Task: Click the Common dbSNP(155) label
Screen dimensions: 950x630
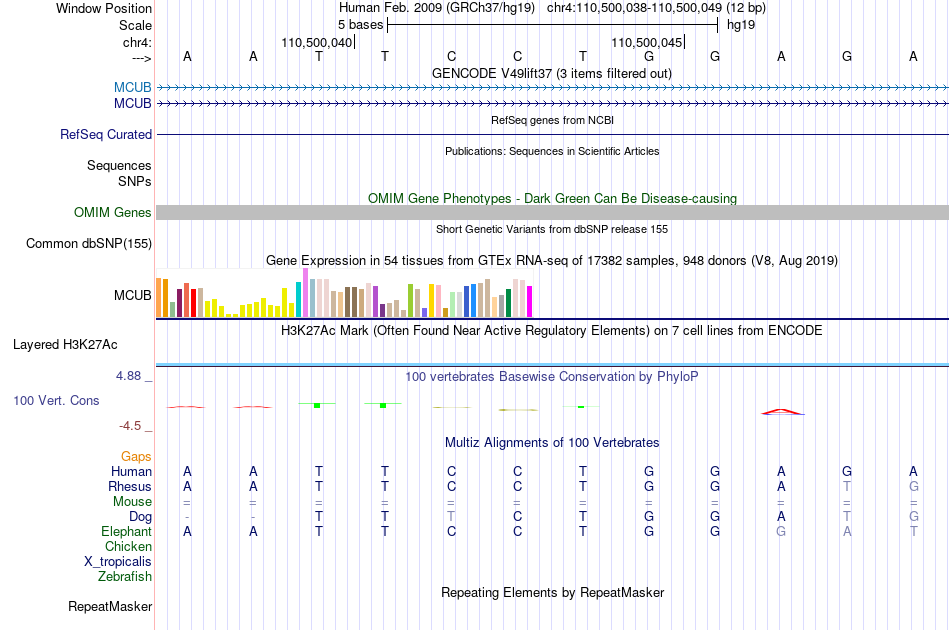Action: click(x=89, y=244)
